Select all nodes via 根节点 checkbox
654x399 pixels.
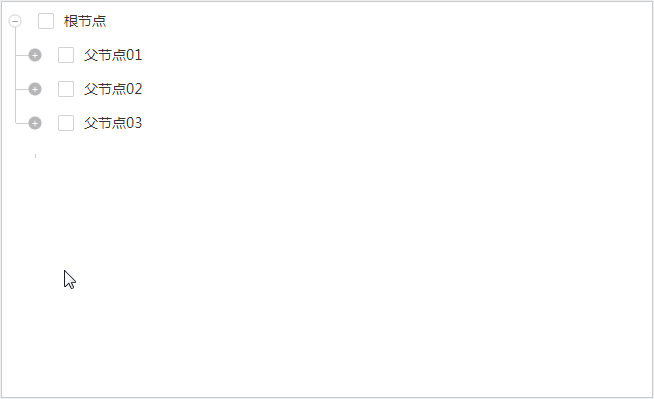46,21
